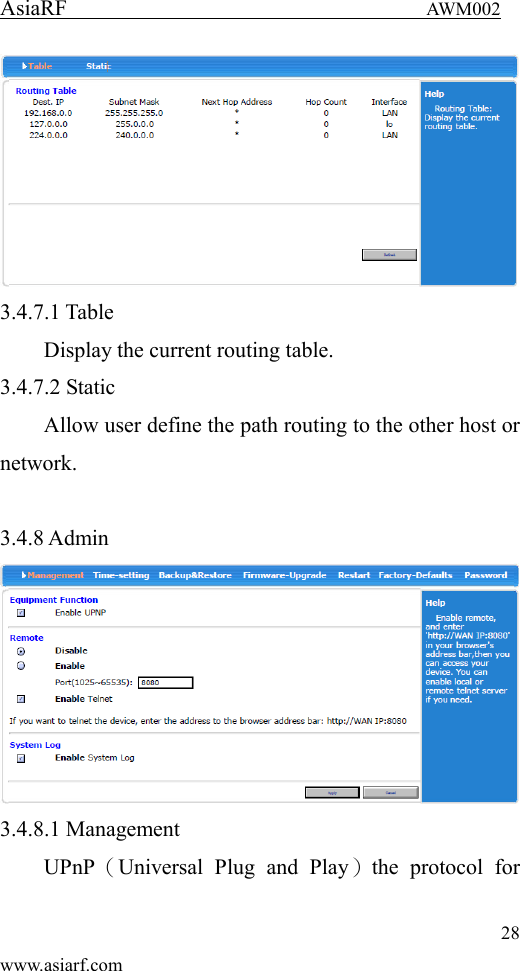This screenshot has width=520, height=971.
Task: Open the Table tab in routing panel
Action: (40, 66)
